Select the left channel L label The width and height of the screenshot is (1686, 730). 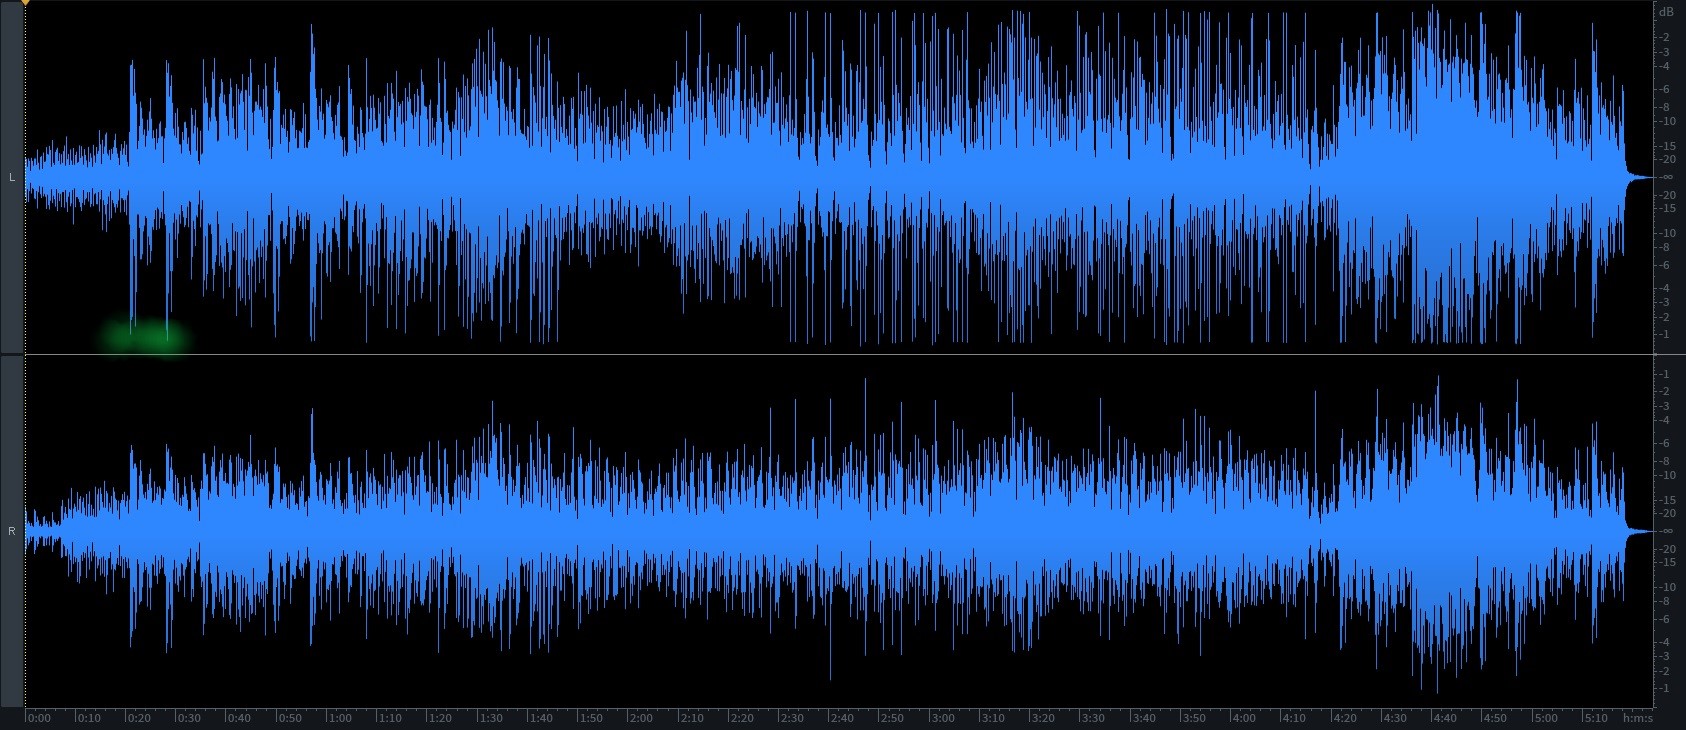click(12, 177)
